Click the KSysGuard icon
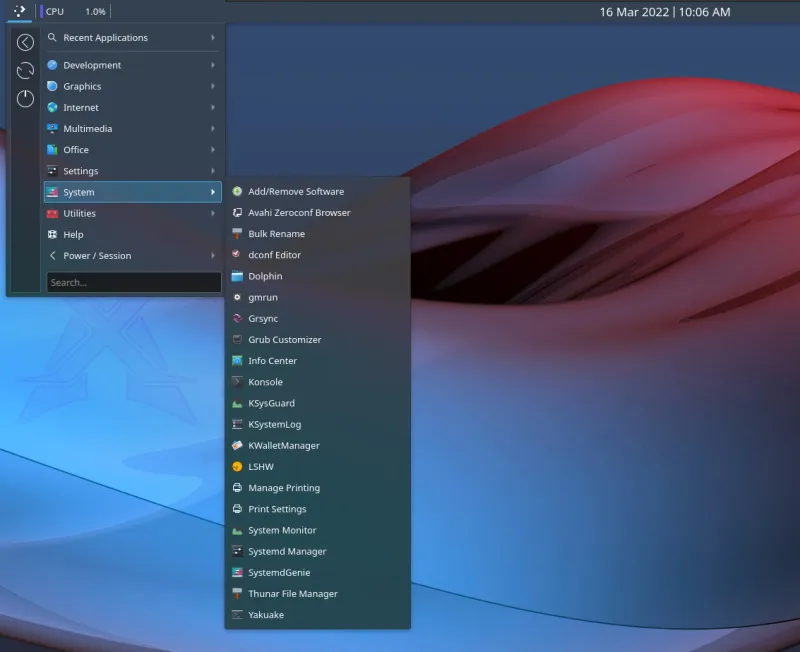Viewport: 800px width, 652px height. pyautogui.click(x=237, y=403)
